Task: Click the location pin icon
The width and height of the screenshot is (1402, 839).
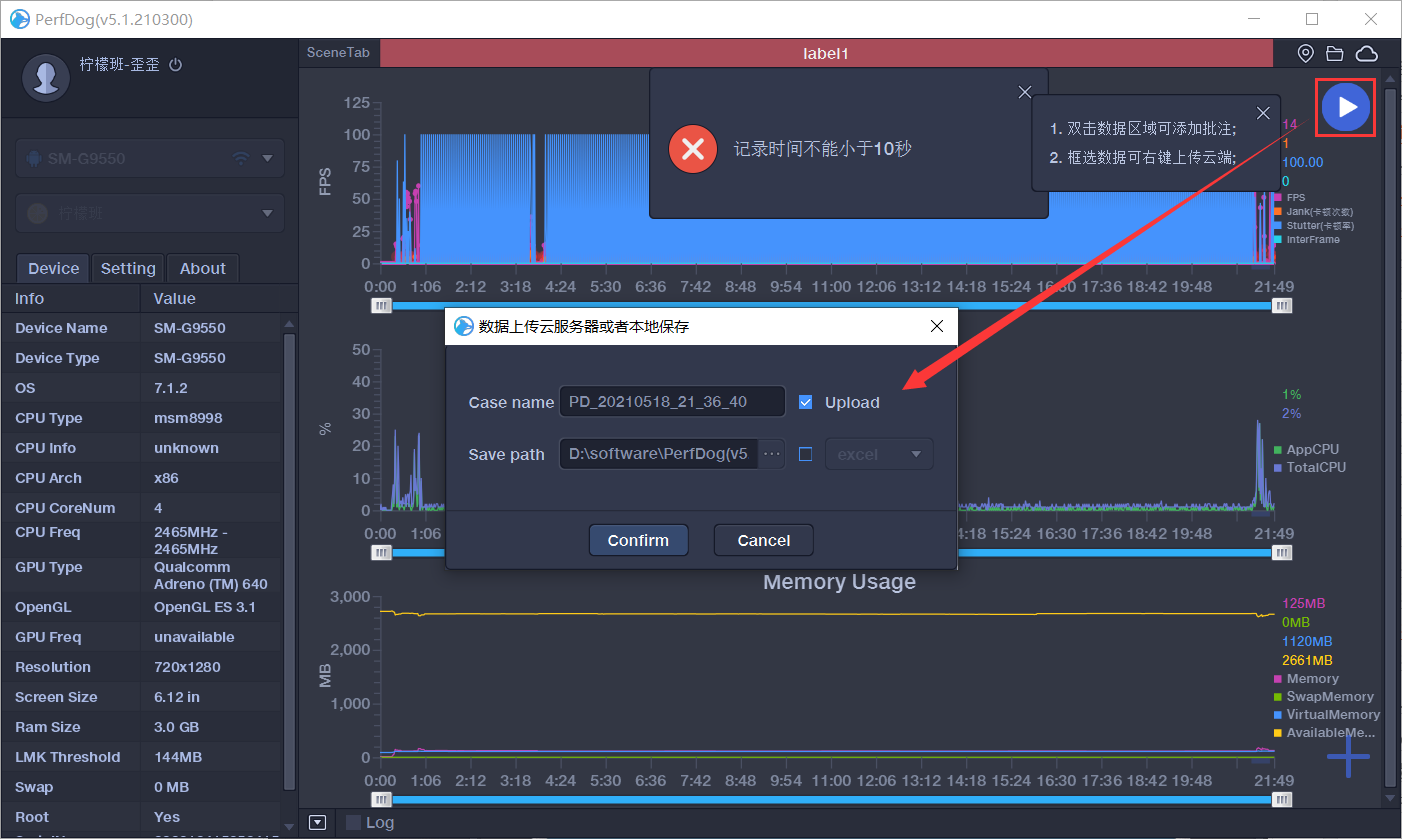Action: [x=1305, y=53]
